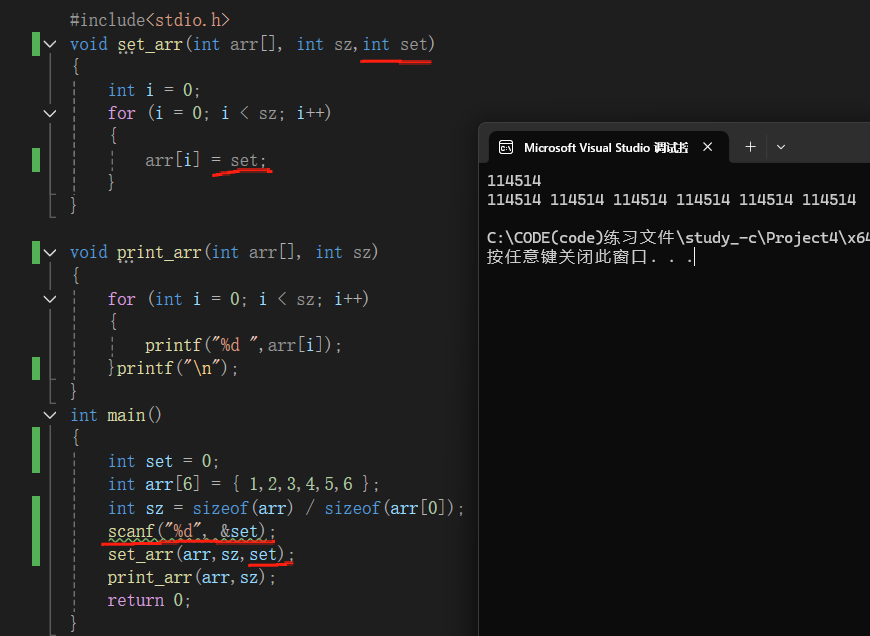The image size is (870, 636).
Task: Open the terminal tab dropdown arrow
Action: pyautogui.click(x=781, y=147)
